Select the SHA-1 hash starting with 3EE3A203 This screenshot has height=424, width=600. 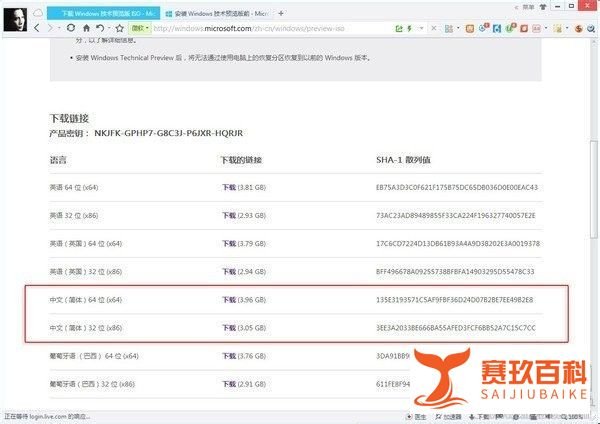456,328
